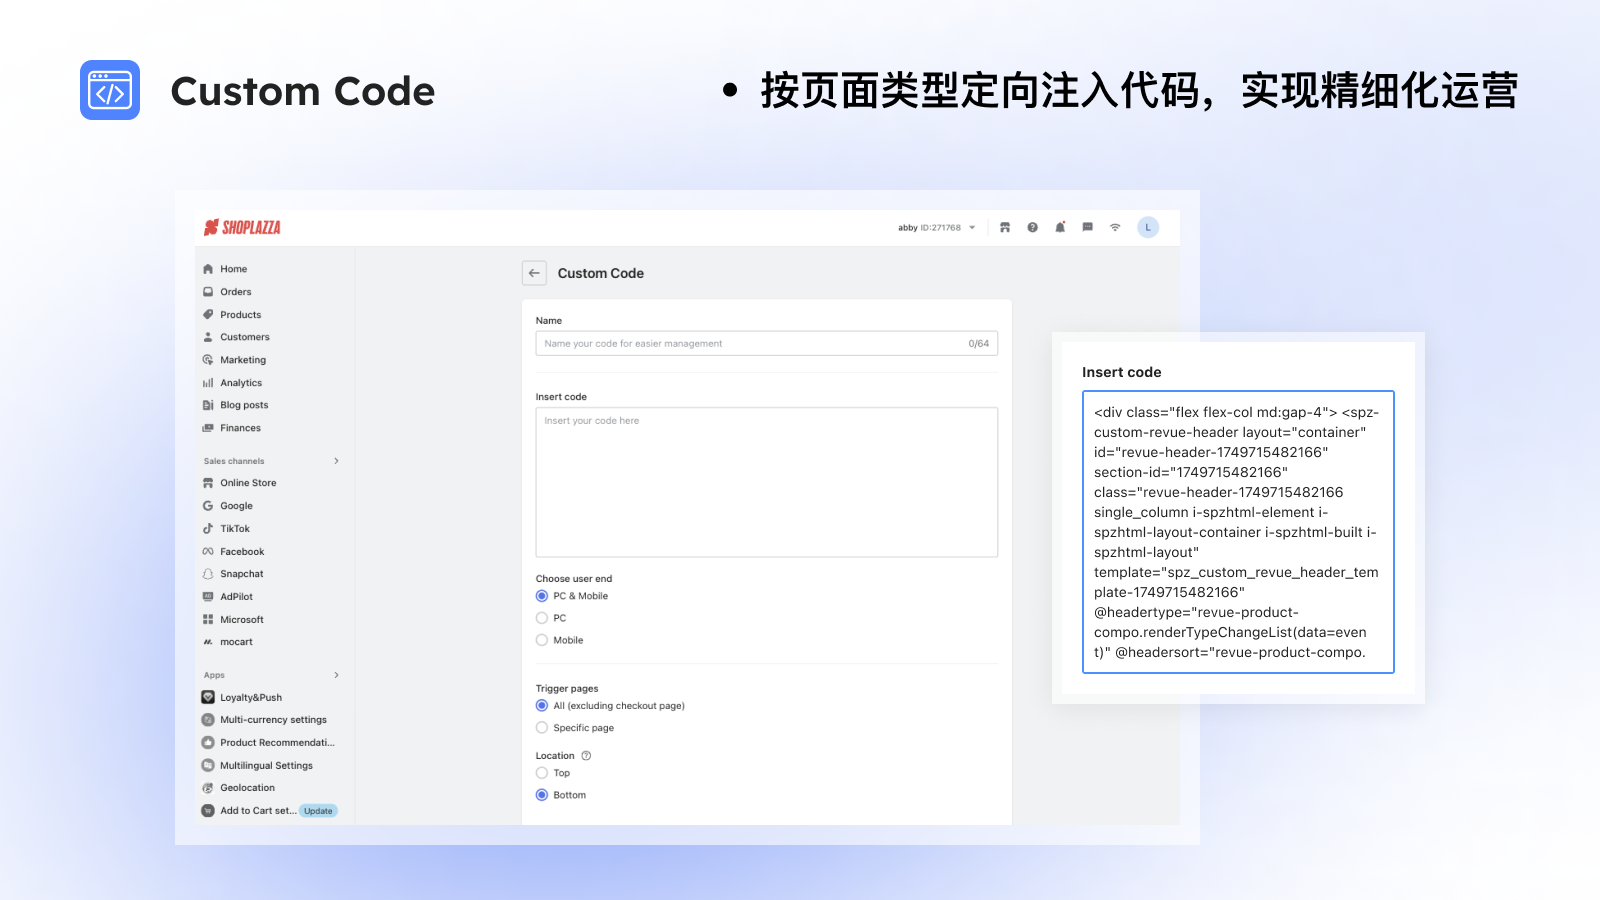This screenshot has width=1600, height=900.
Task: Focus the Insert your code here textarea
Action: coord(767,482)
